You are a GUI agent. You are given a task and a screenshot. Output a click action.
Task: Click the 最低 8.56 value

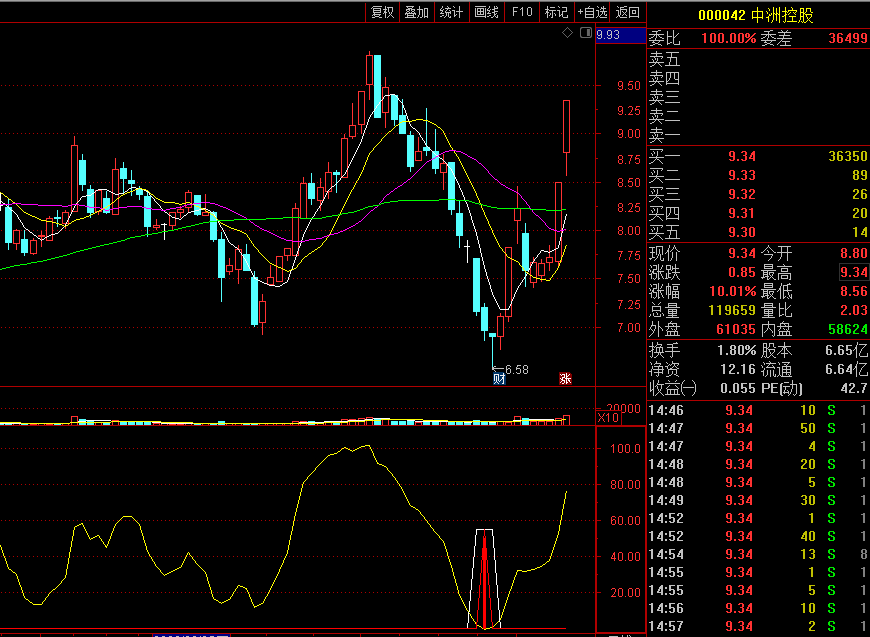pyautogui.click(x=853, y=291)
